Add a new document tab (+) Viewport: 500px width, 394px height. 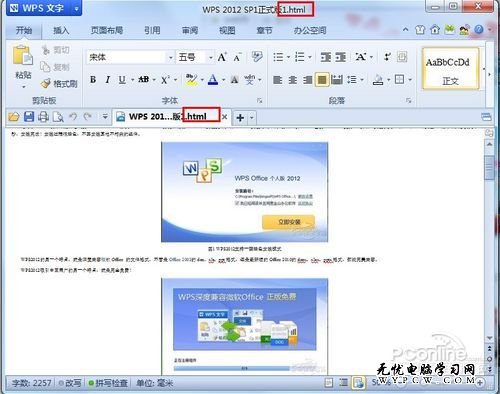240,117
